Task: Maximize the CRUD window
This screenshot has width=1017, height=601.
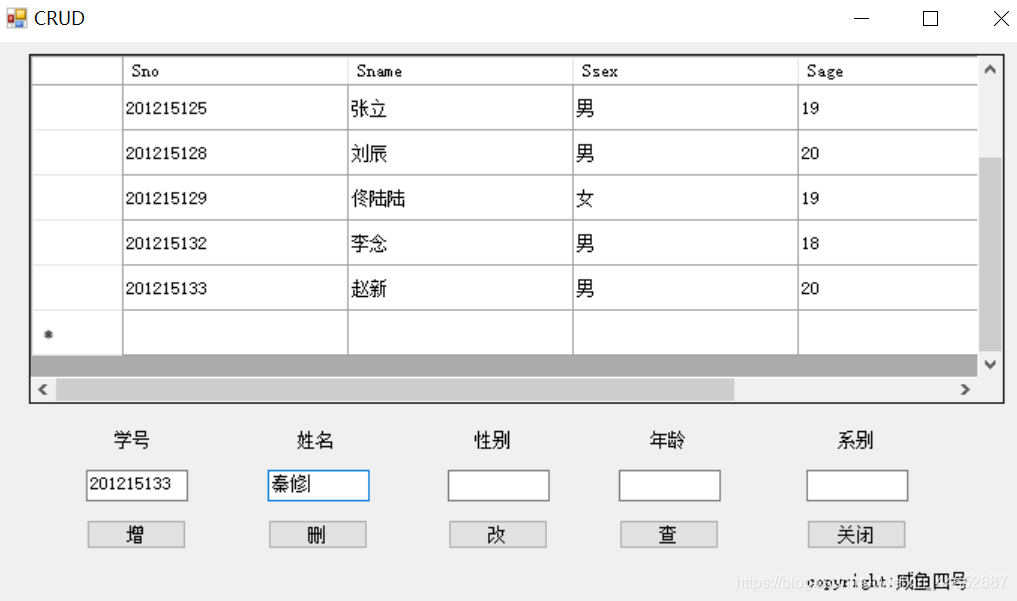Action: pyautogui.click(x=930, y=18)
